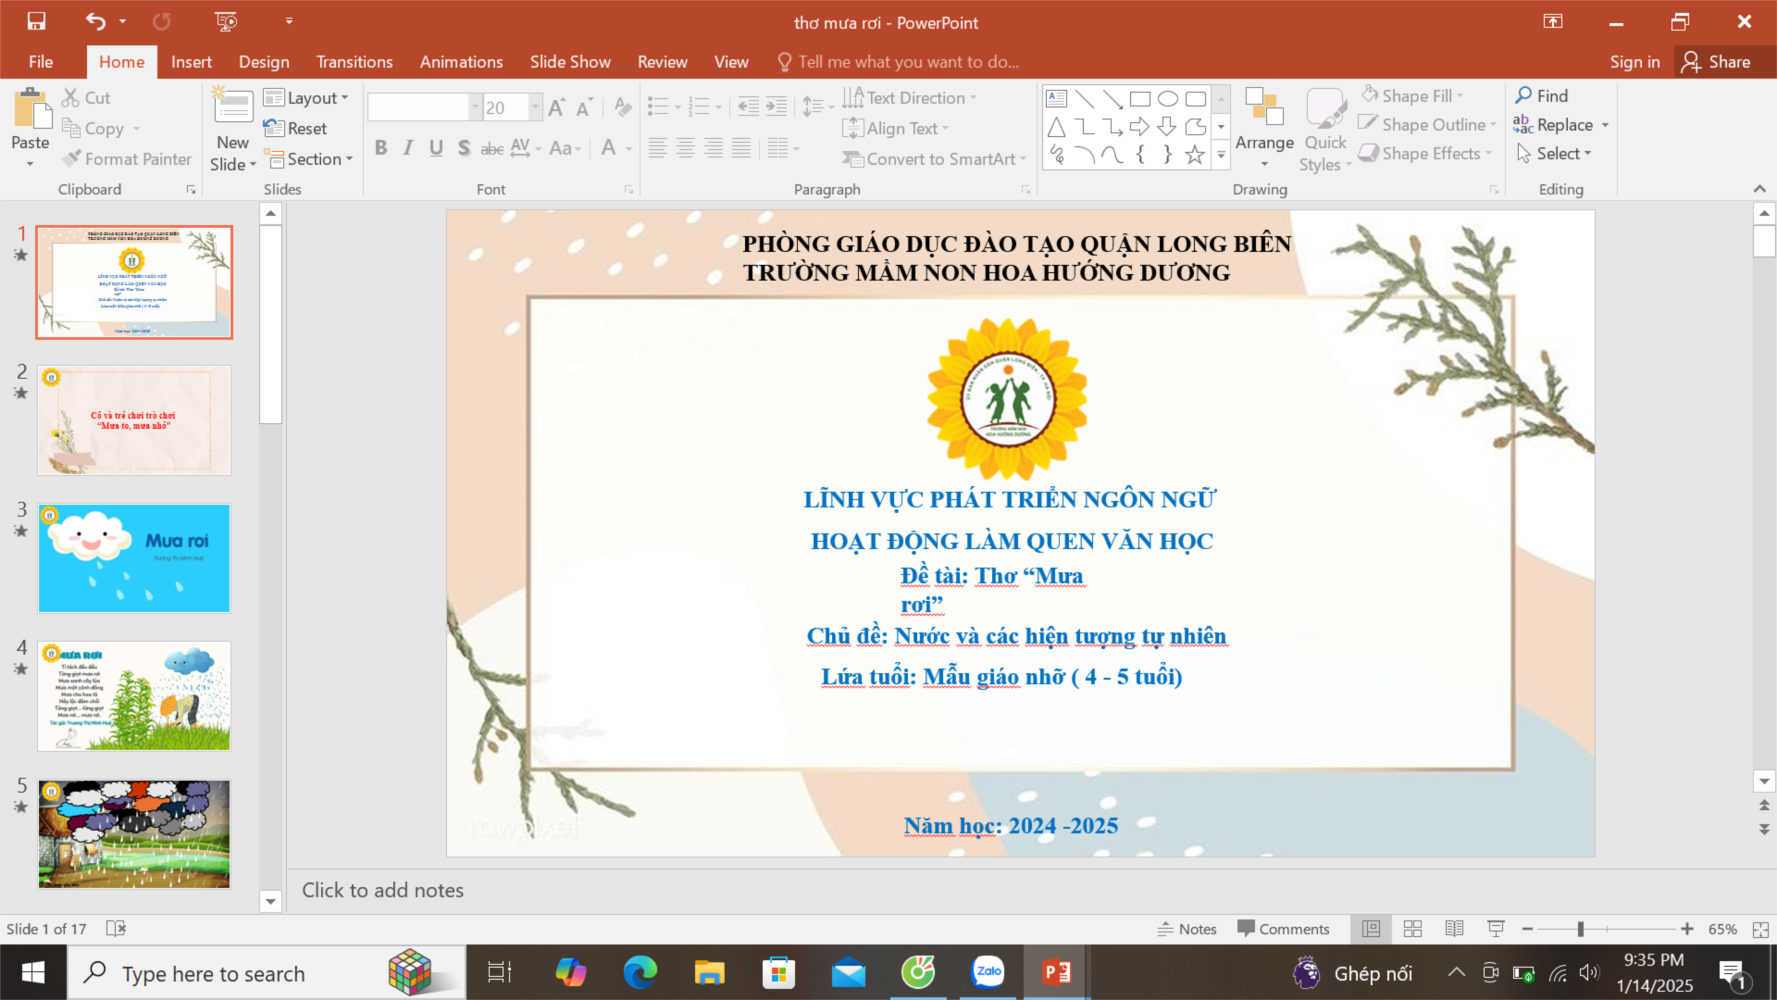The image size is (1777, 1000).
Task: Expand the Layout dropdown
Action: point(307,98)
